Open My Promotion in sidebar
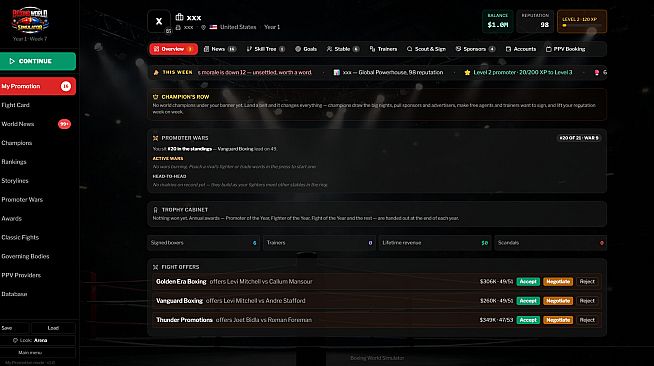This screenshot has width=654, height=366. tap(38, 86)
